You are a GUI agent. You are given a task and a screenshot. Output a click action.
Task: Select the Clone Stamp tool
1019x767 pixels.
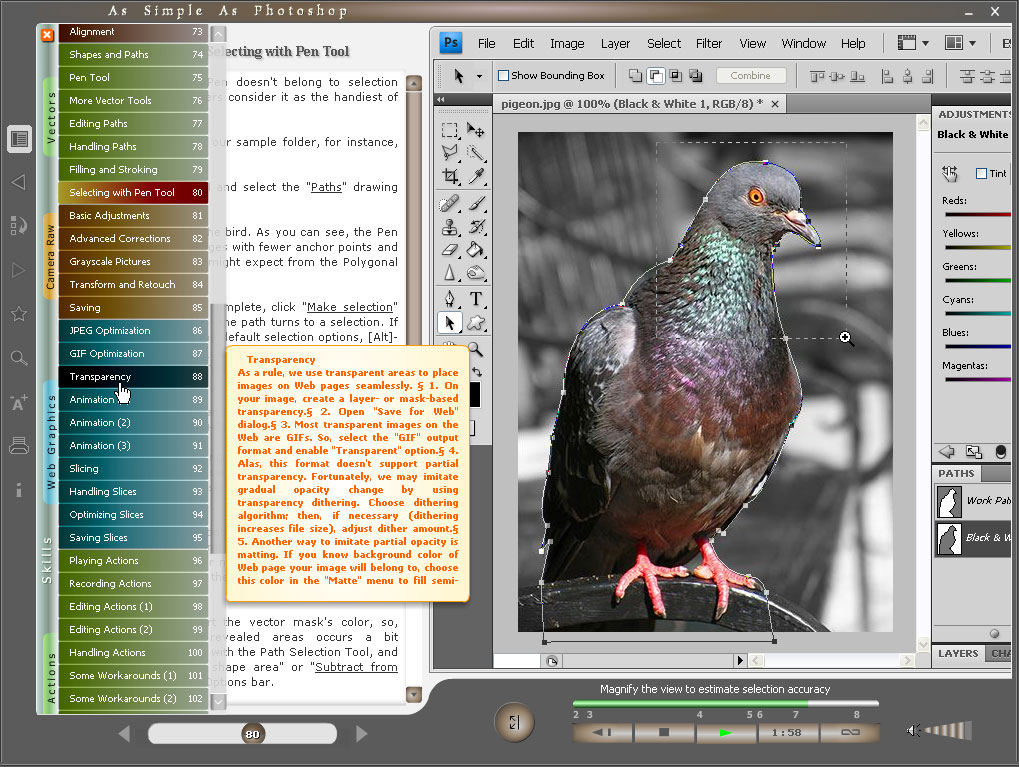coord(448,225)
